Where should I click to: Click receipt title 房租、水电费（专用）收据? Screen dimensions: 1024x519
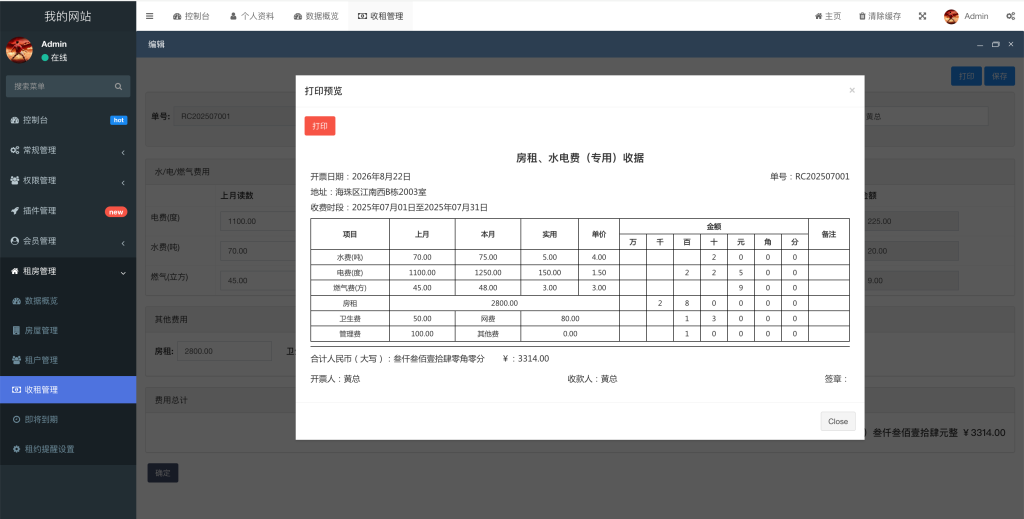coord(580,158)
